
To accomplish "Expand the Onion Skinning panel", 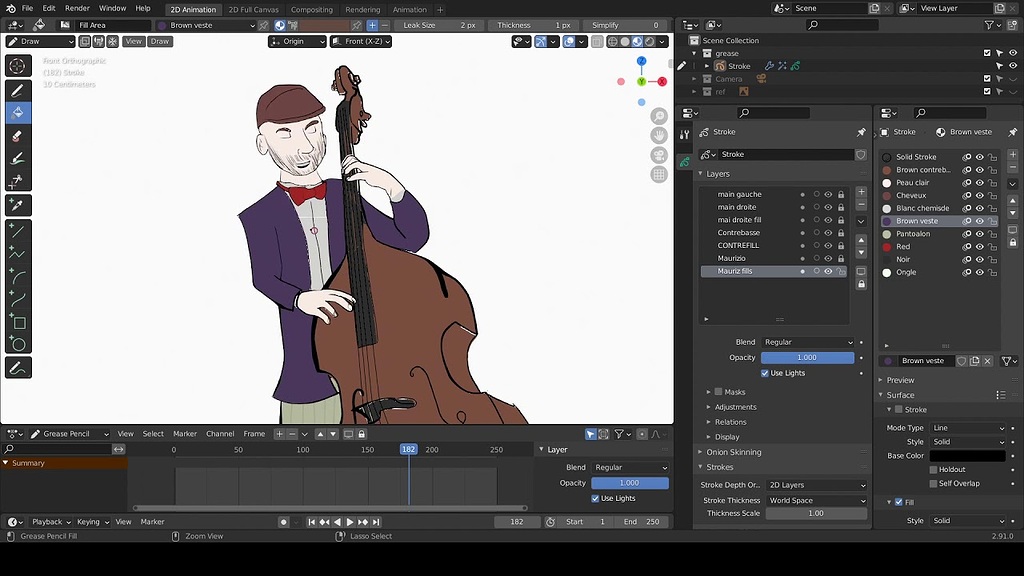I will (733, 452).
